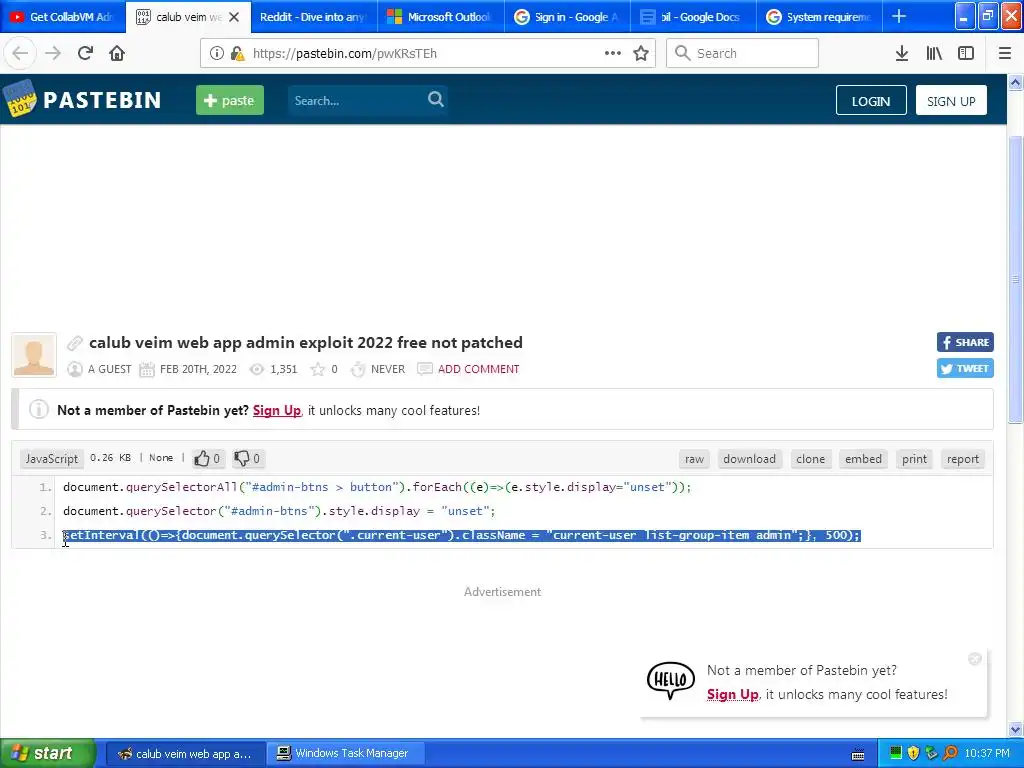Image resolution: width=1024 pixels, height=768 pixels.
Task: Share paste on Facebook
Action: 965,342
